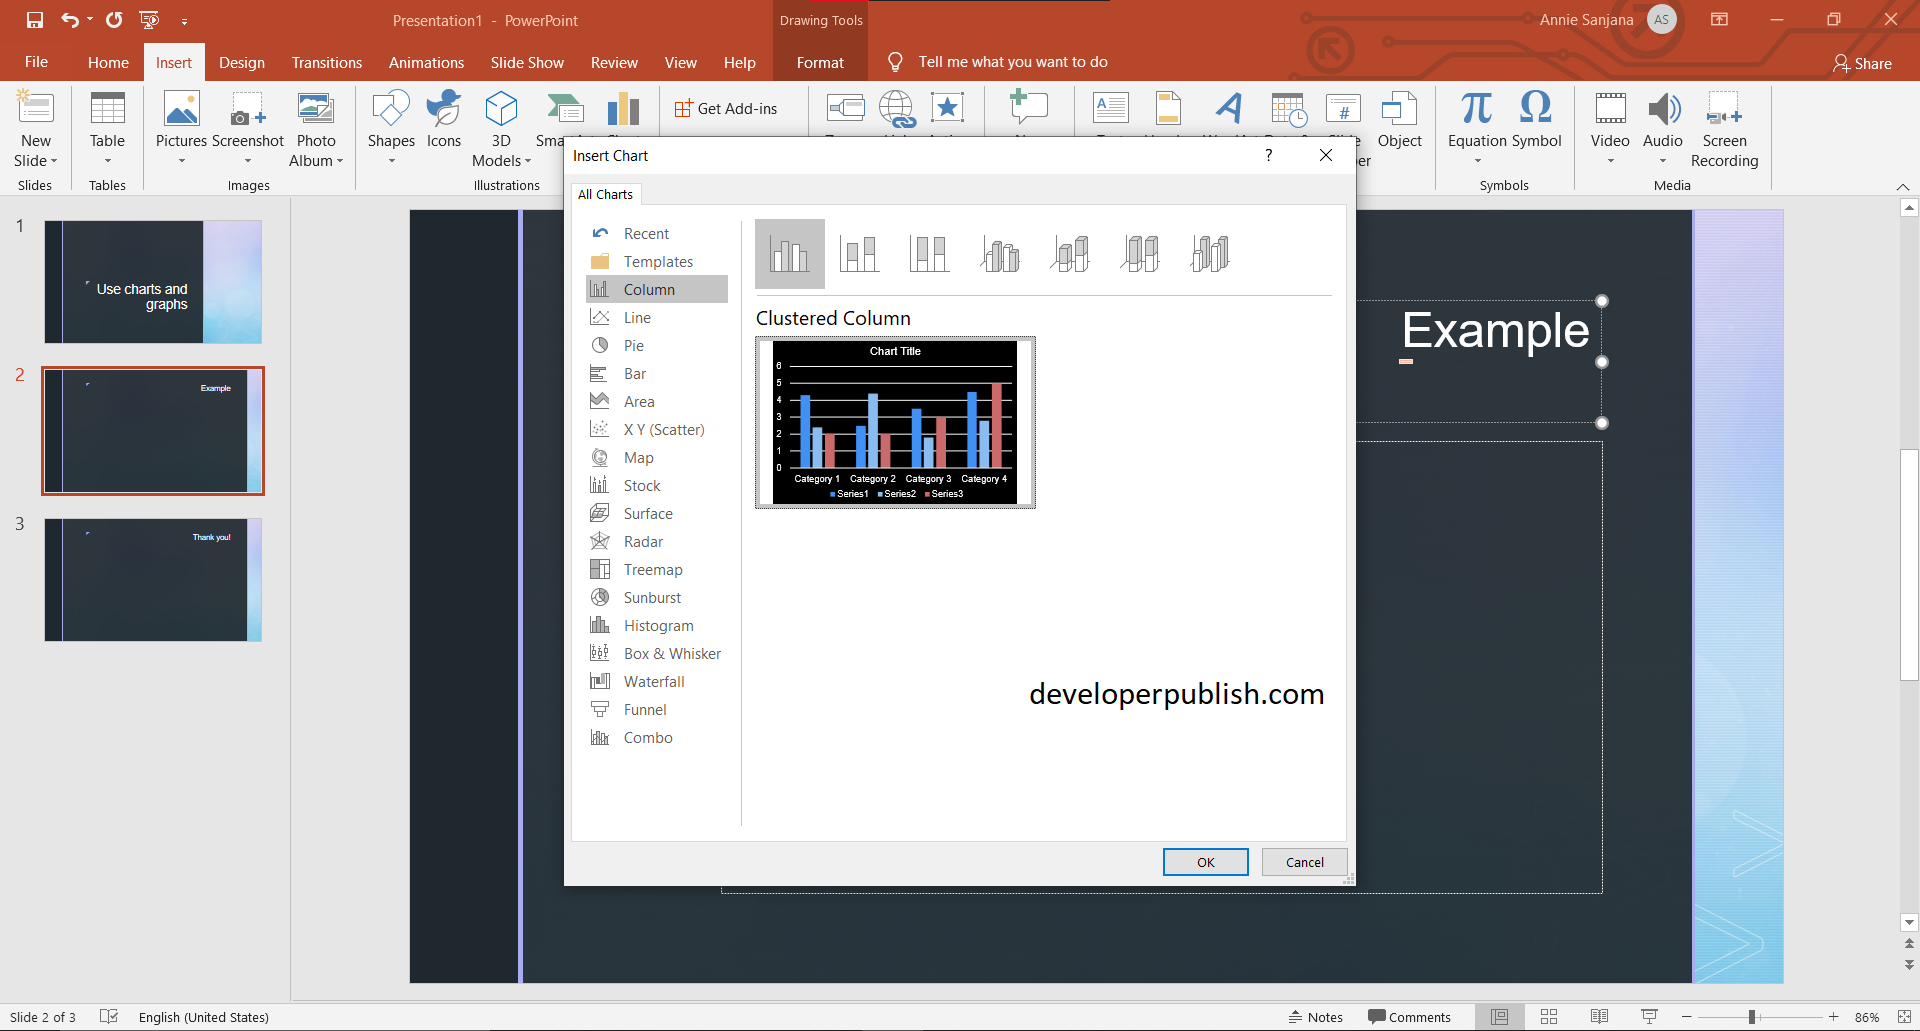1920x1031 pixels.
Task: Expand the Video dropdown
Action: (x=1610, y=160)
